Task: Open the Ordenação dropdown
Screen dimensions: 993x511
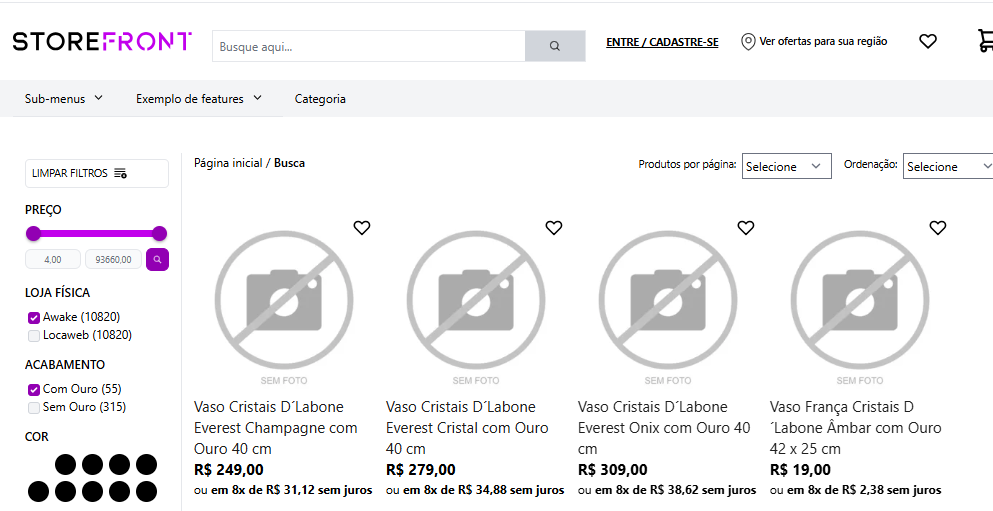Action: coord(948,166)
